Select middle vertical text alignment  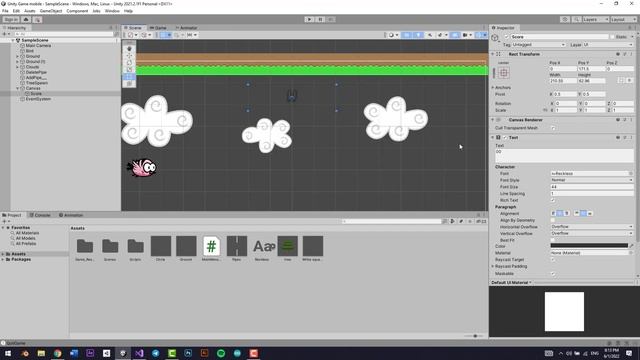pyautogui.click(x=583, y=213)
